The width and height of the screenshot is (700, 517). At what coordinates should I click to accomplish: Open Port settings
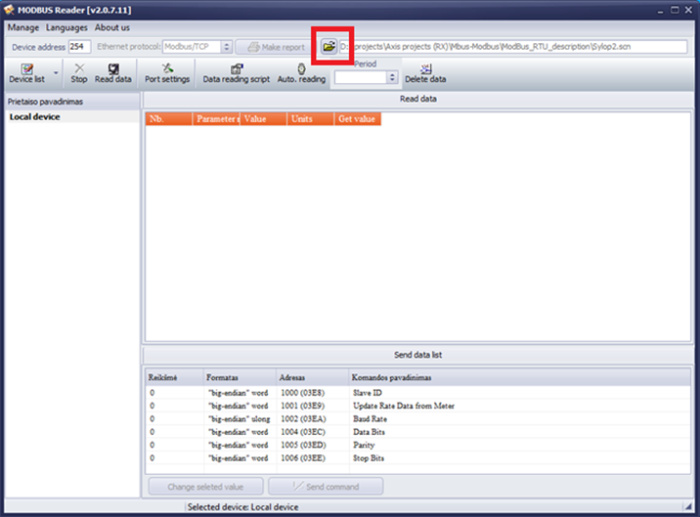click(167, 73)
